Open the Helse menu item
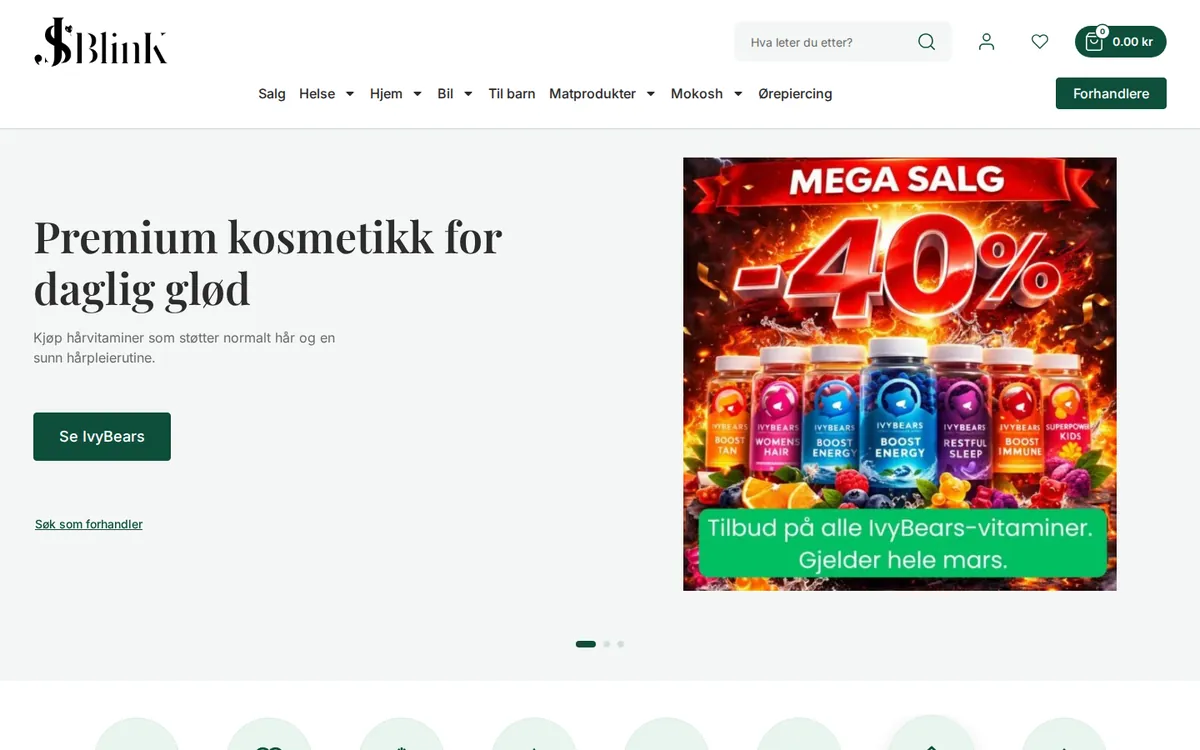The width and height of the screenshot is (1200, 750). pyautogui.click(x=317, y=93)
